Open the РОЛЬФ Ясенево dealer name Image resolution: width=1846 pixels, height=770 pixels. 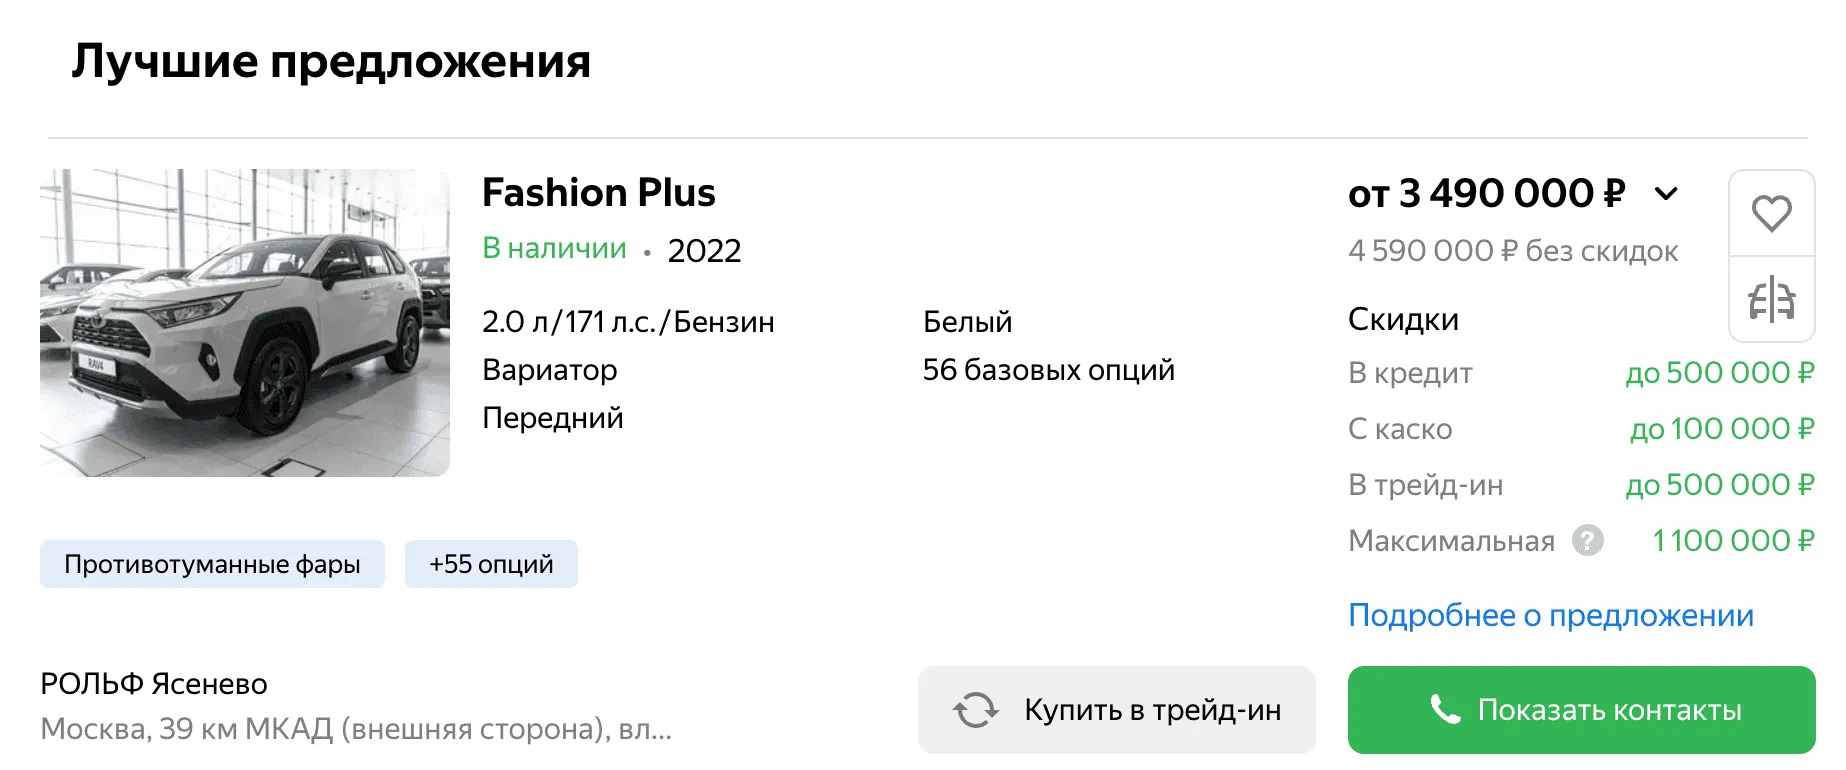point(154,684)
